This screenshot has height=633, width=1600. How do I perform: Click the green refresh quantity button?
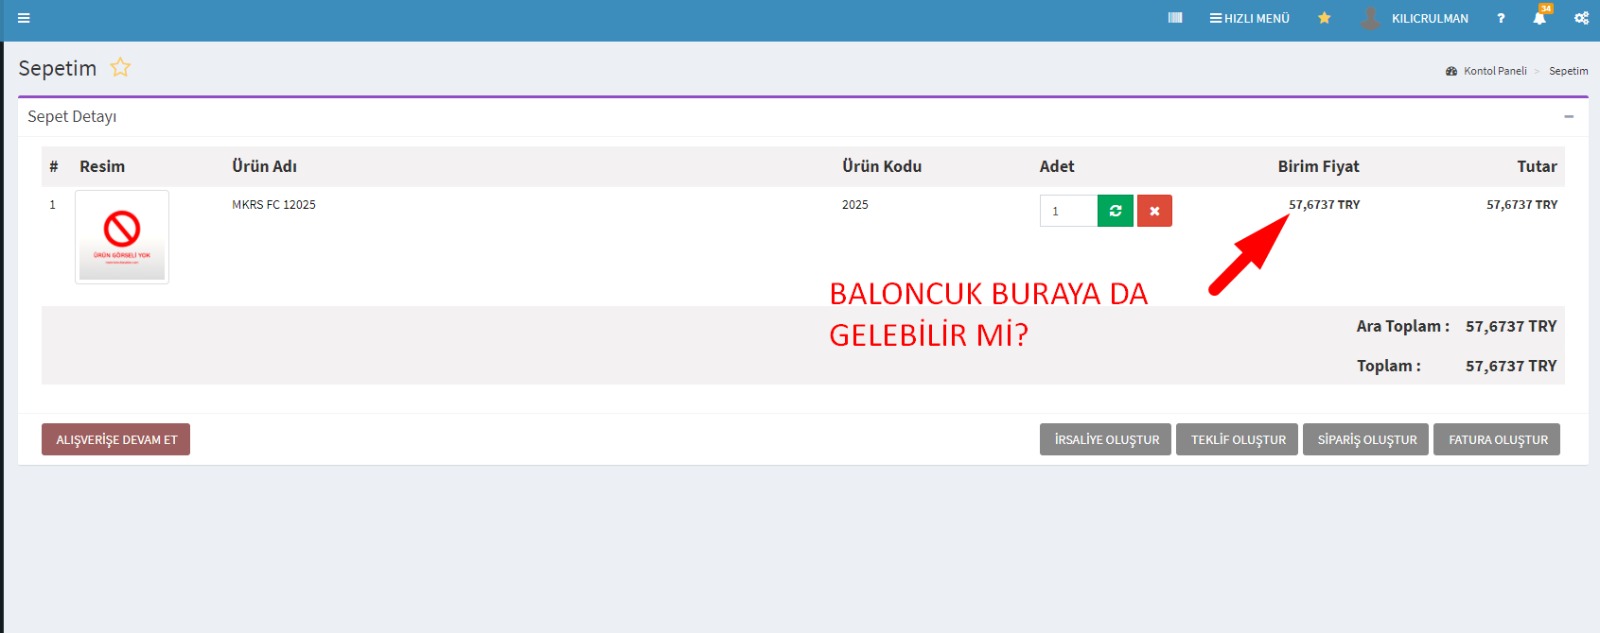[x=1115, y=211]
